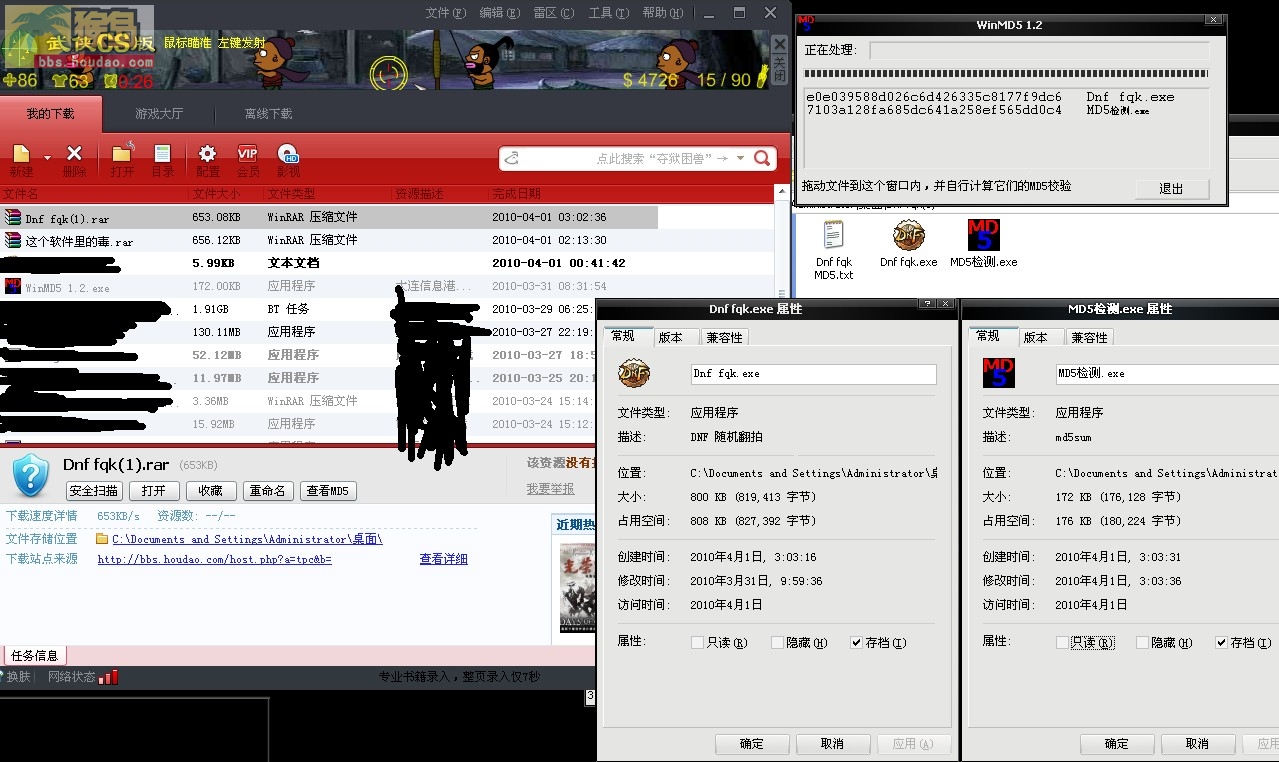
Task: Toggle 隐藏 checkbox in Dnf fqk.exe properties
Action: pos(777,643)
